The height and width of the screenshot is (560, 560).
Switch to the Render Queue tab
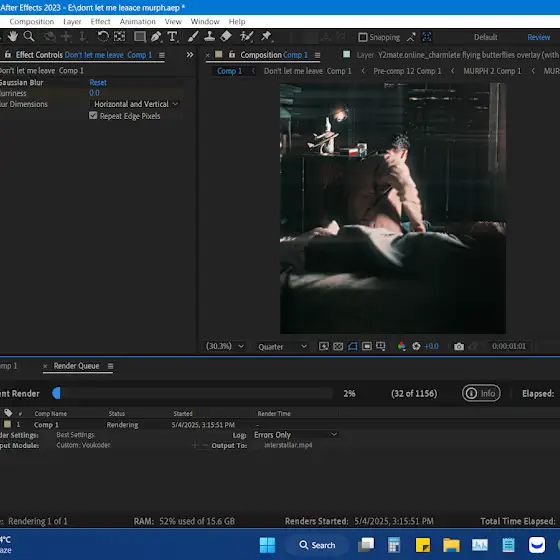76,366
